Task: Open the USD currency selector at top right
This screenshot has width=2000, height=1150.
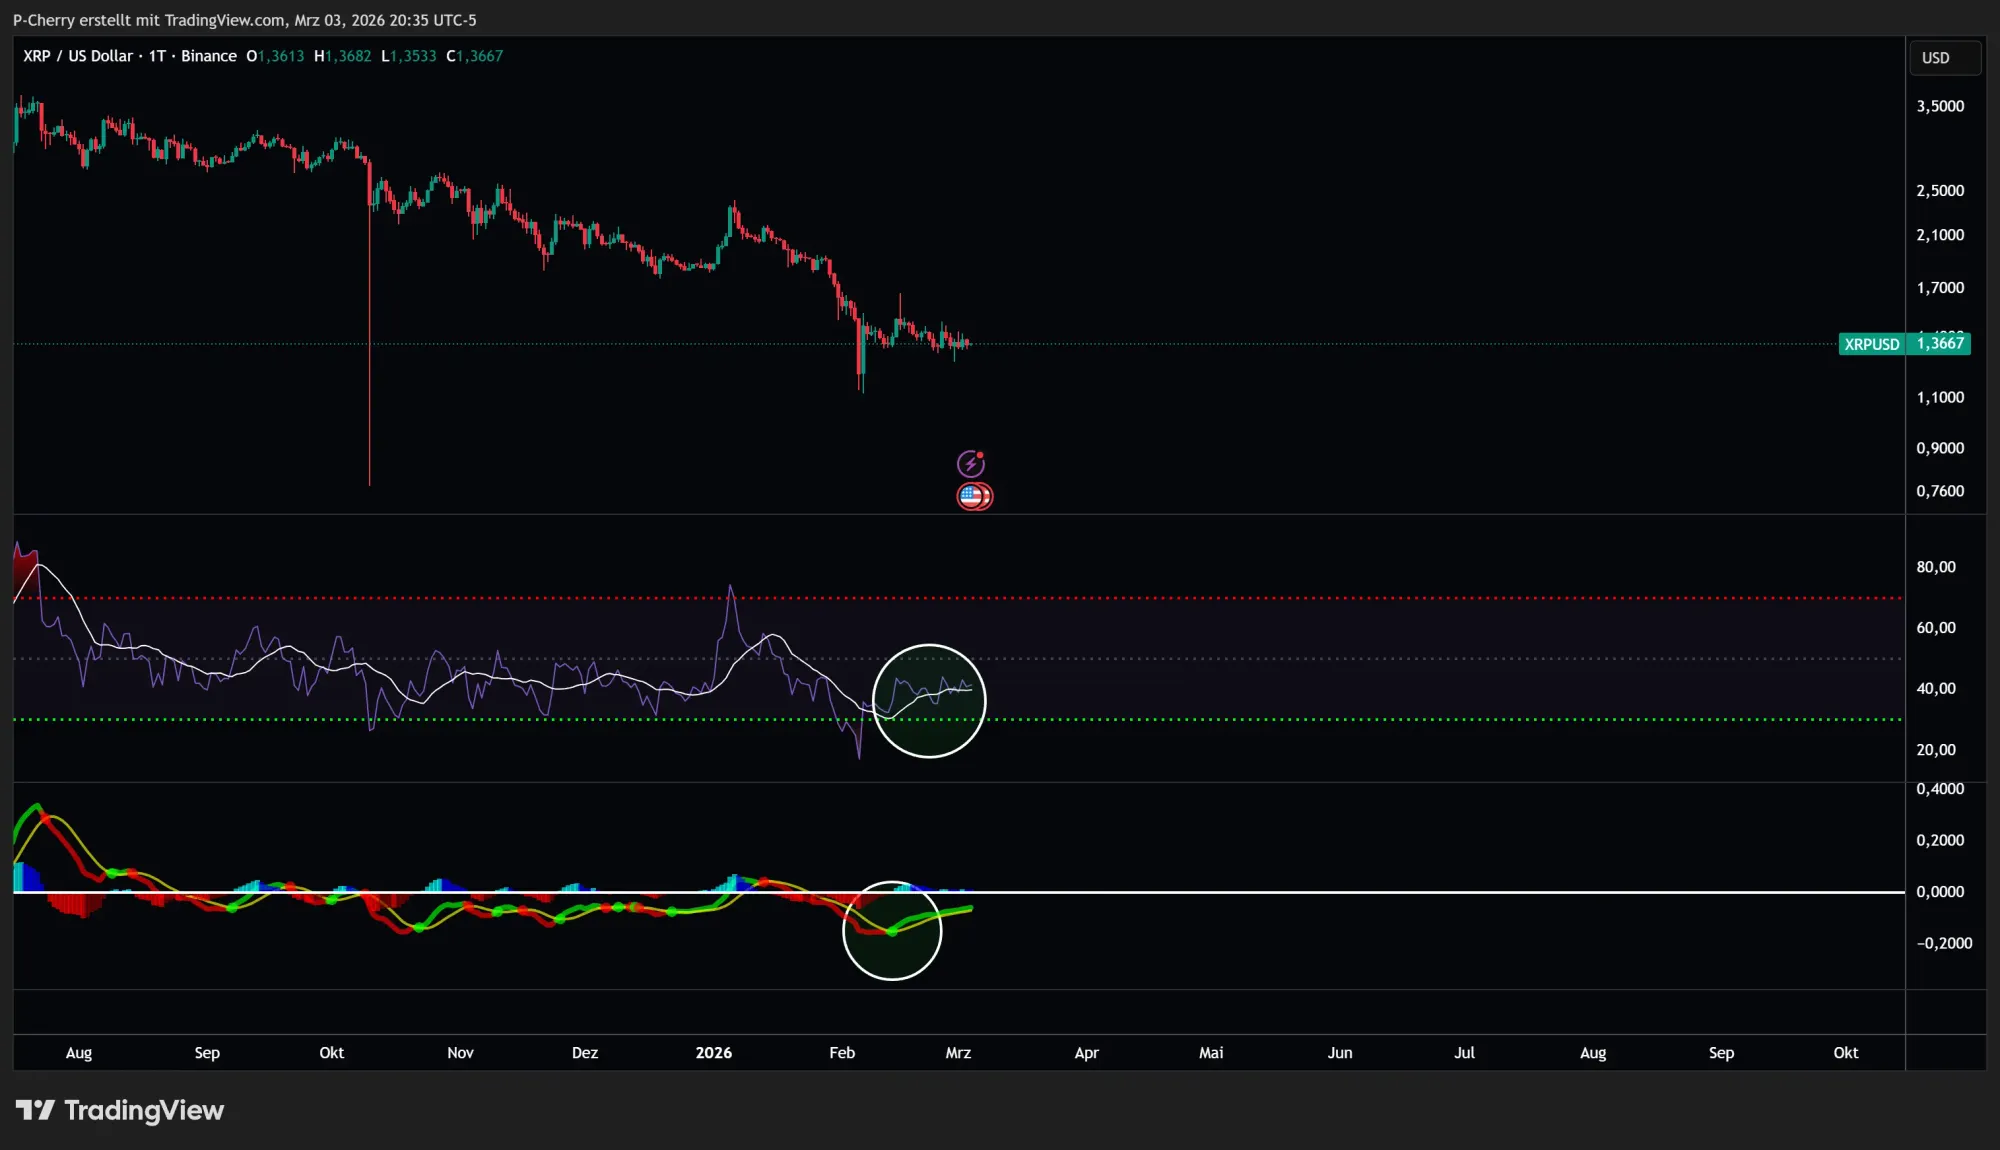Action: pyautogui.click(x=1944, y=57)
